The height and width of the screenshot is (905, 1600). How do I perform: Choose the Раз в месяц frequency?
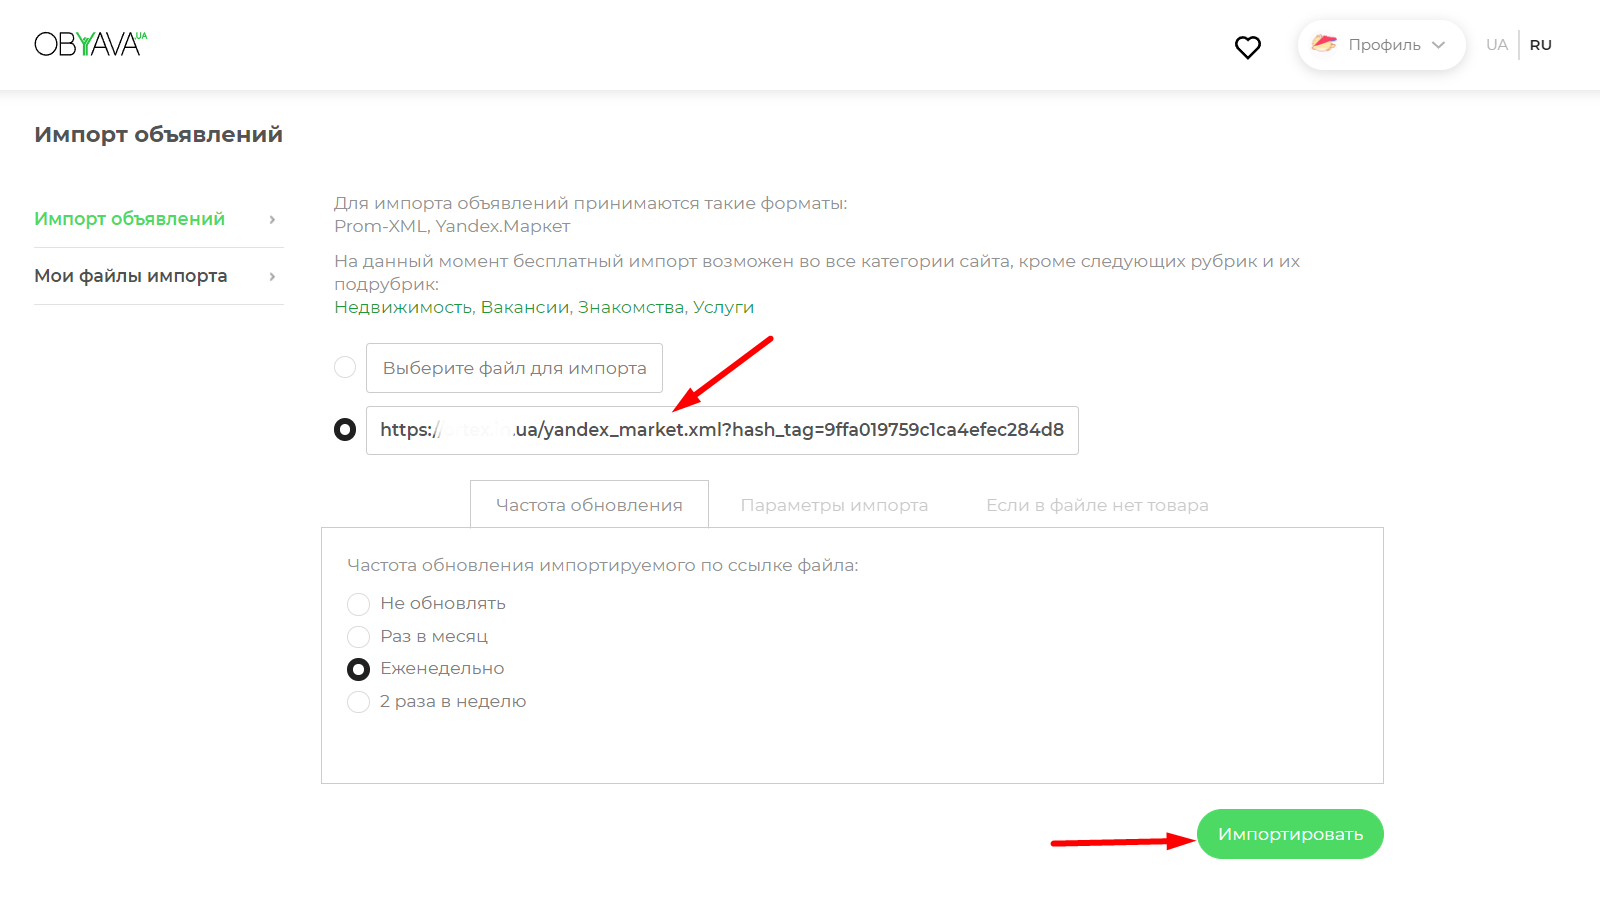358,637
